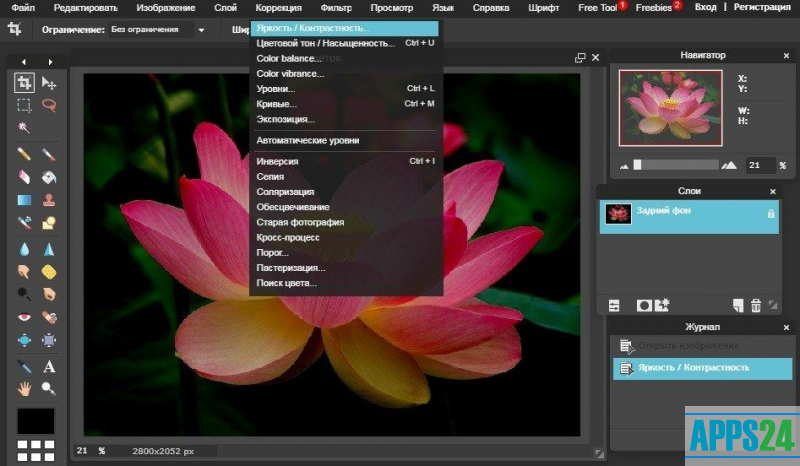
Task: Select the Clone Stamp tool
Action: (x=49, y=200)
